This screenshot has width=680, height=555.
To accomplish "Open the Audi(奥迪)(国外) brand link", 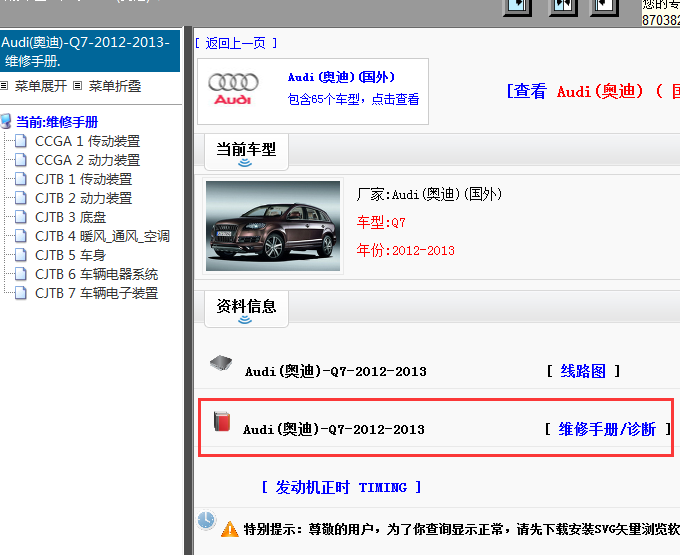I will coord(341,77).
